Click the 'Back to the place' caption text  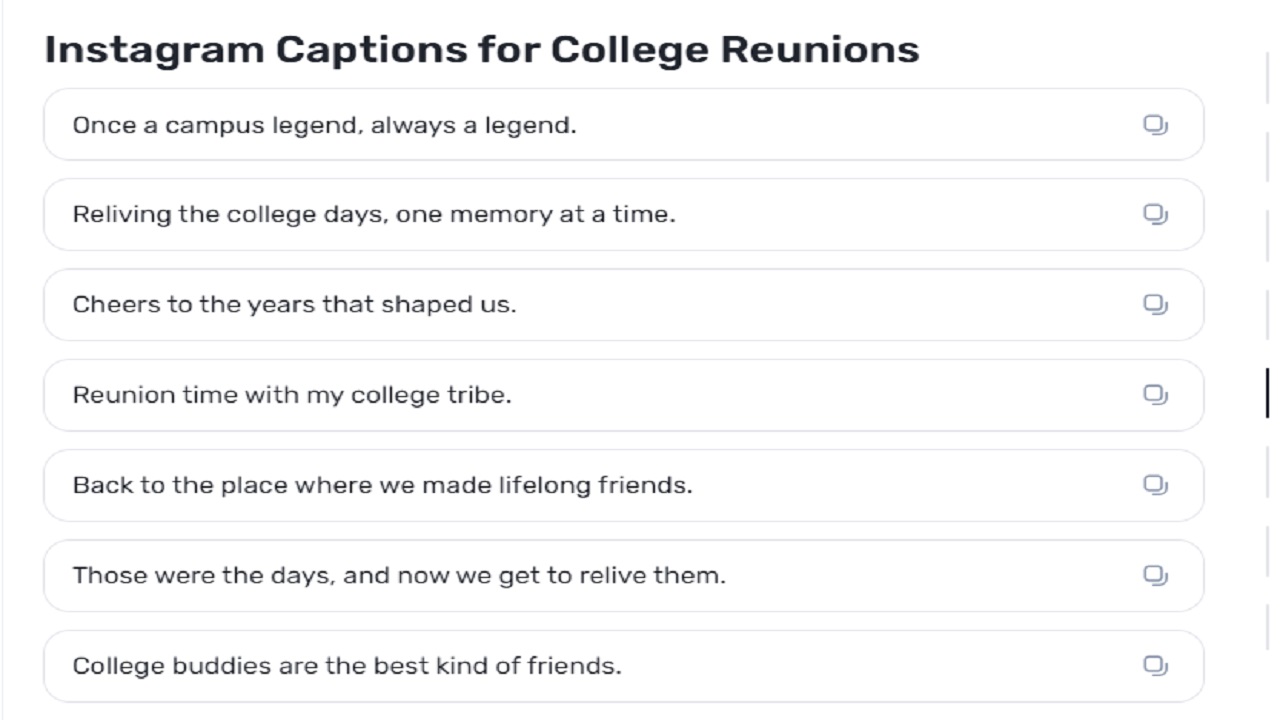(382, 485)
